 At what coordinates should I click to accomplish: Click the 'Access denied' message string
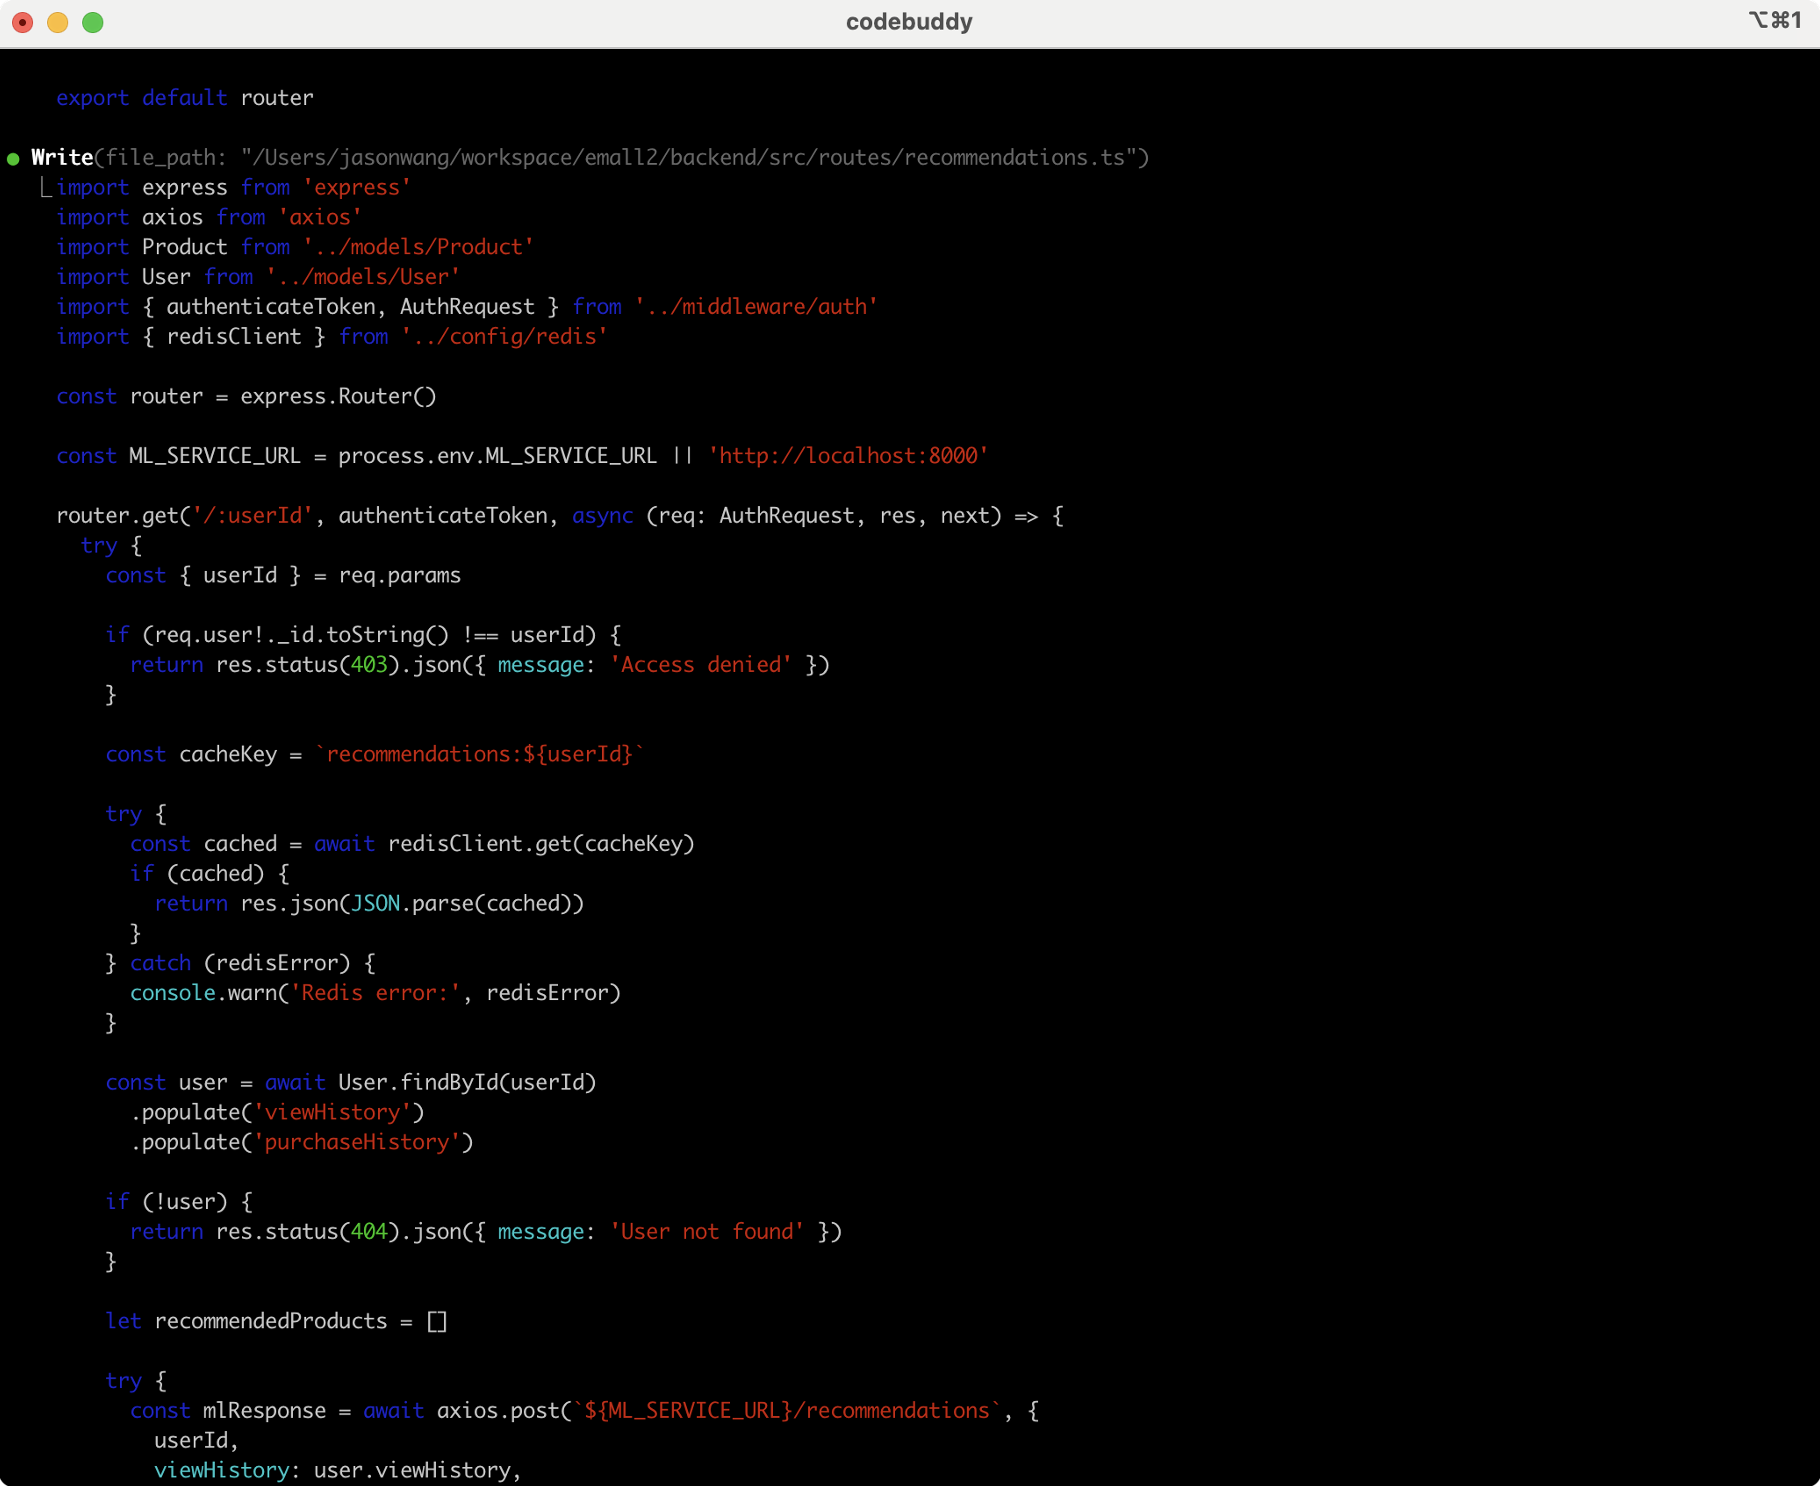click(701, 665)
